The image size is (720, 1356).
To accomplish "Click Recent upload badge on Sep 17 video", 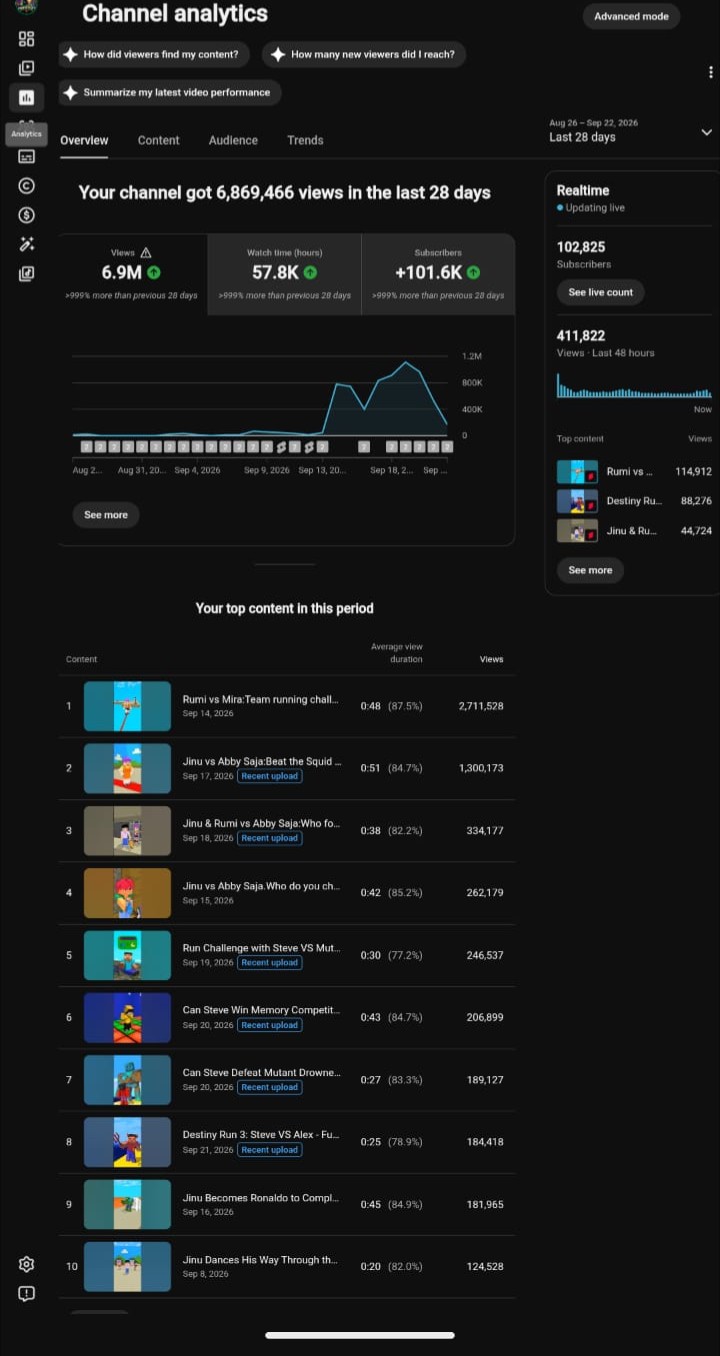I will pos(269,776).
